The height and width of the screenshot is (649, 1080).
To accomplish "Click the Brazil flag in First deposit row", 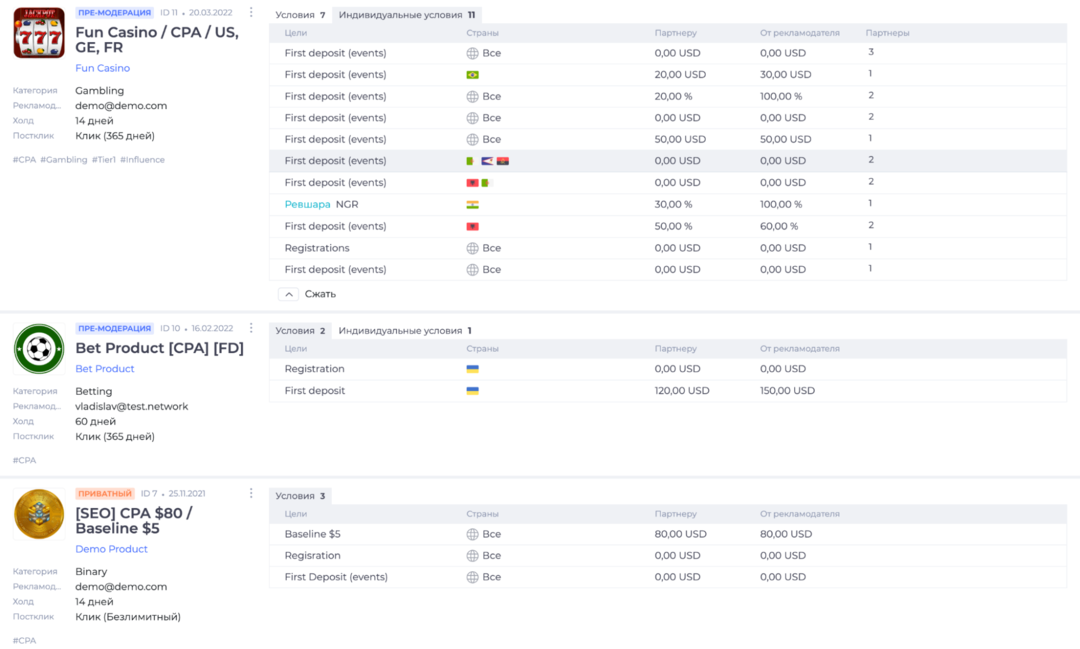I will pos(472,75).
